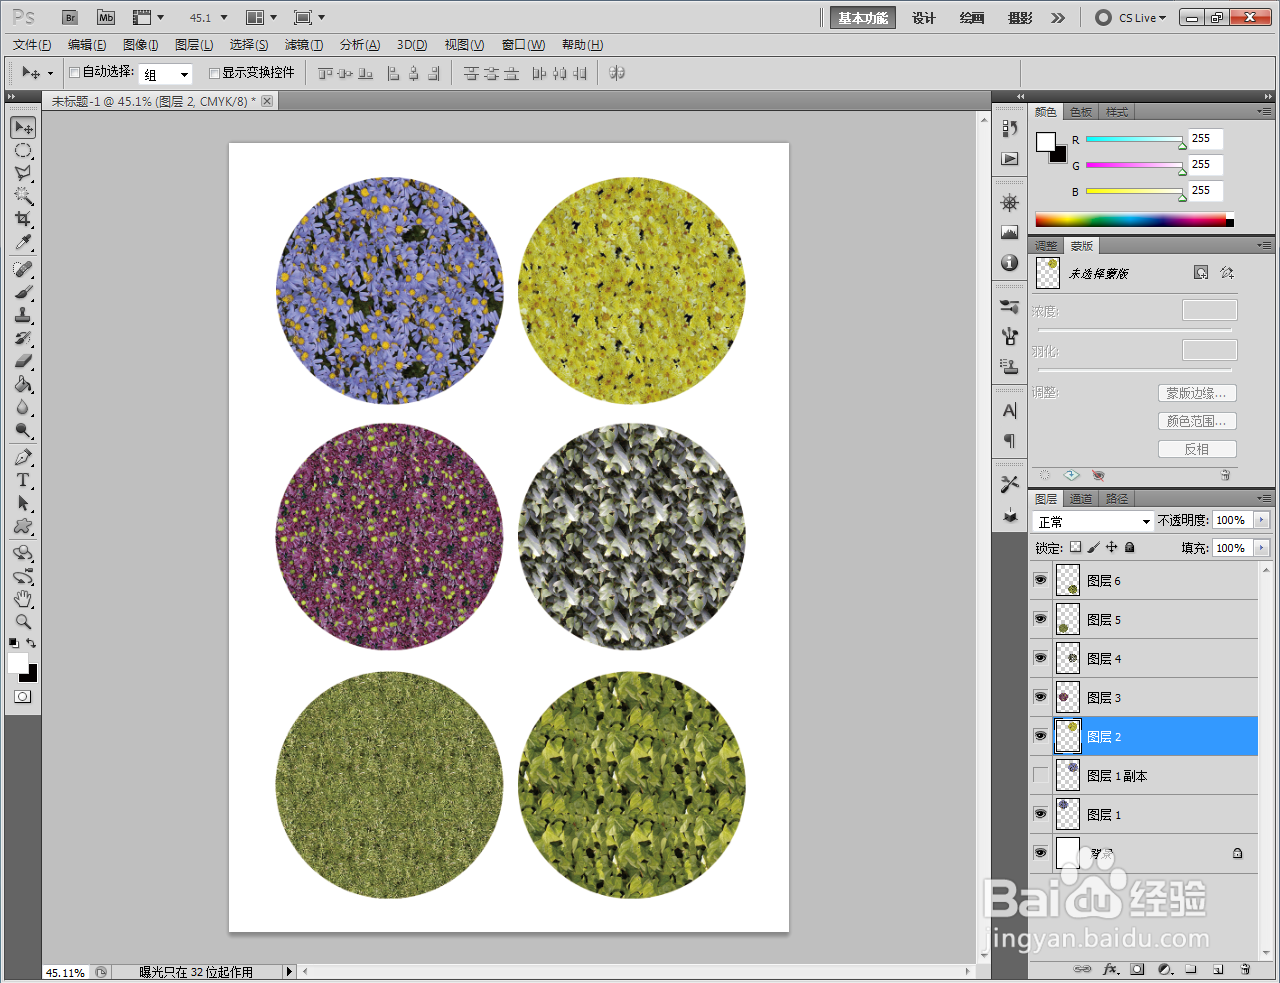Open the 图像(I) menu
This screenshot has height=983, width=1280.
click(140, 45)
